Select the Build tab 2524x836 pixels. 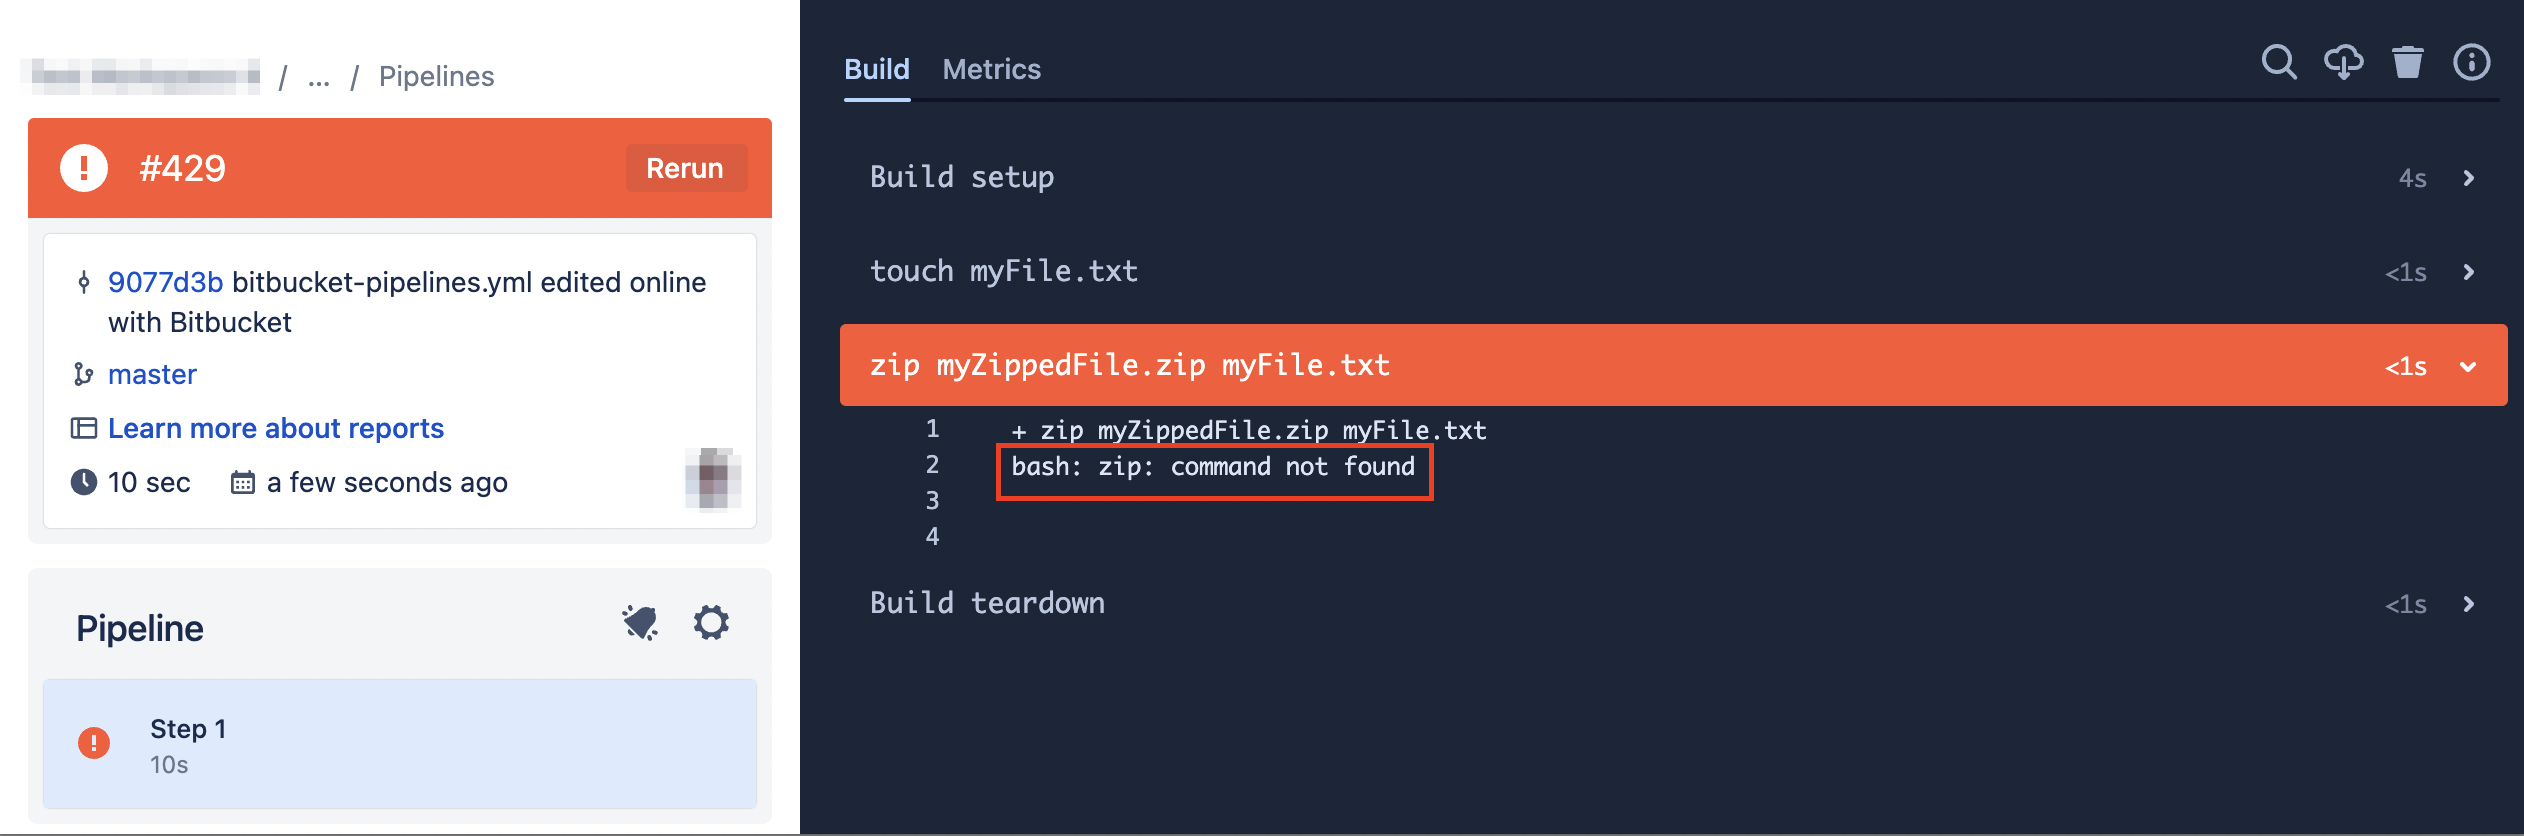click(x=877, y=69)
